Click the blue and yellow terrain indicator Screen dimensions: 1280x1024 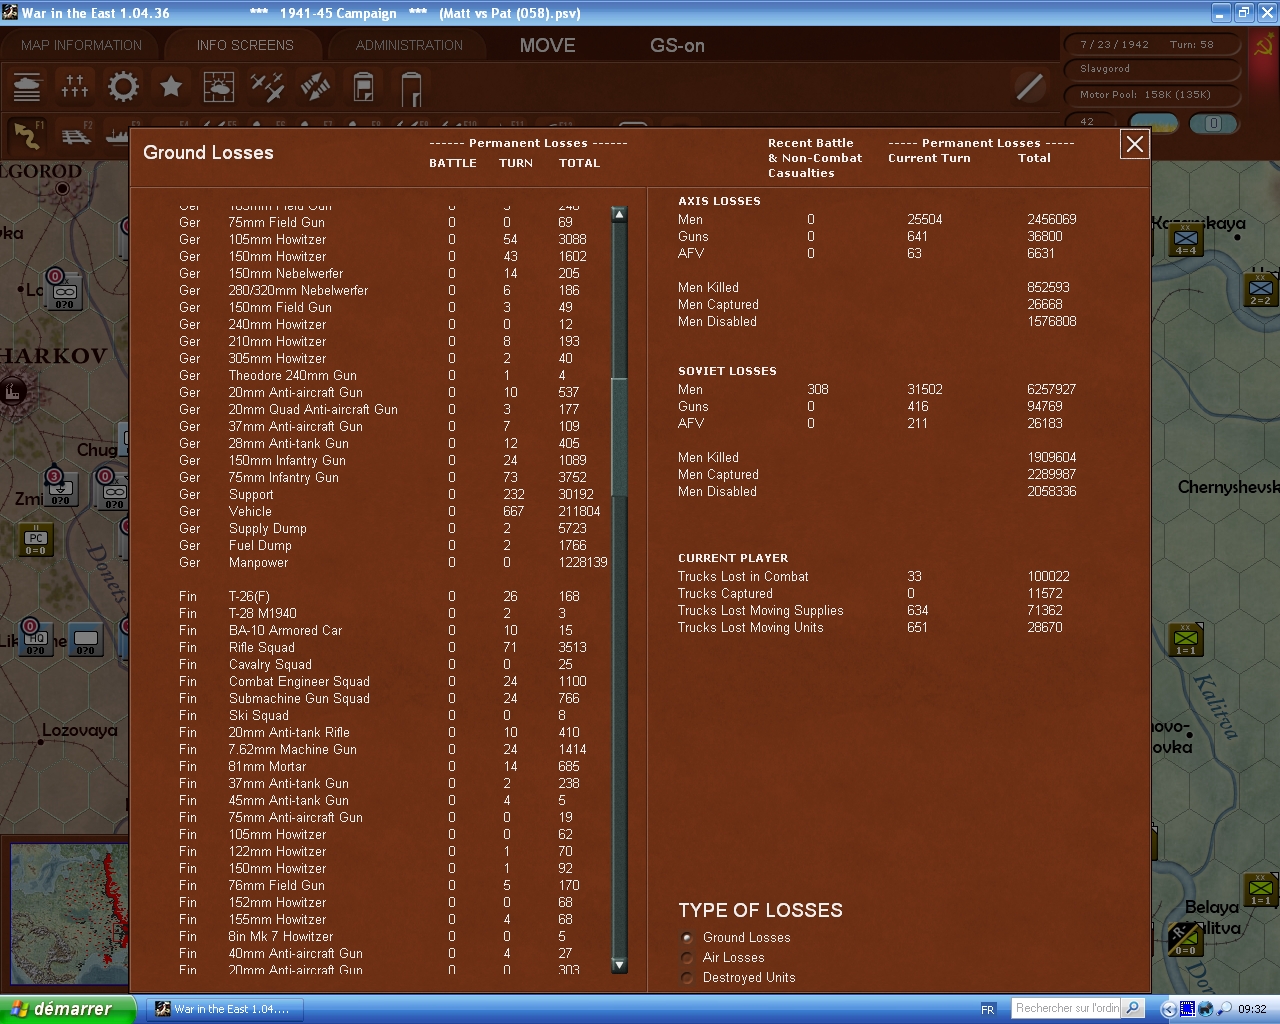click(x=1154, y=123)
